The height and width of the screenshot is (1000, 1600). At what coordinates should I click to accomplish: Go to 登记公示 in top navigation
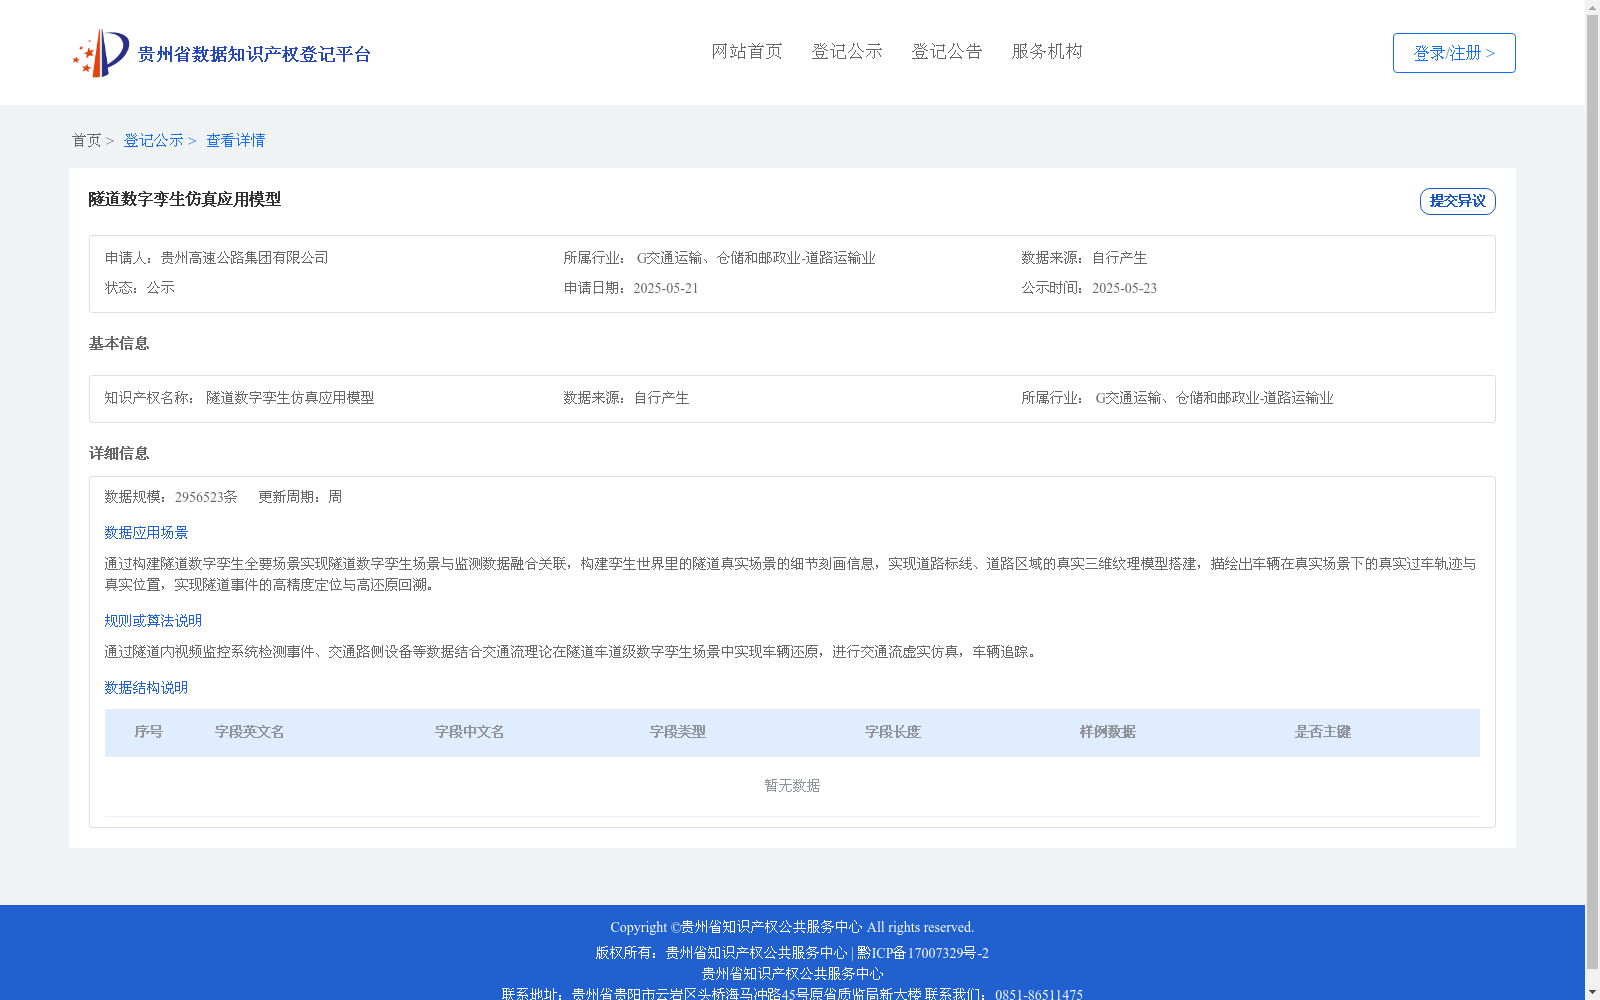(847, 52)
